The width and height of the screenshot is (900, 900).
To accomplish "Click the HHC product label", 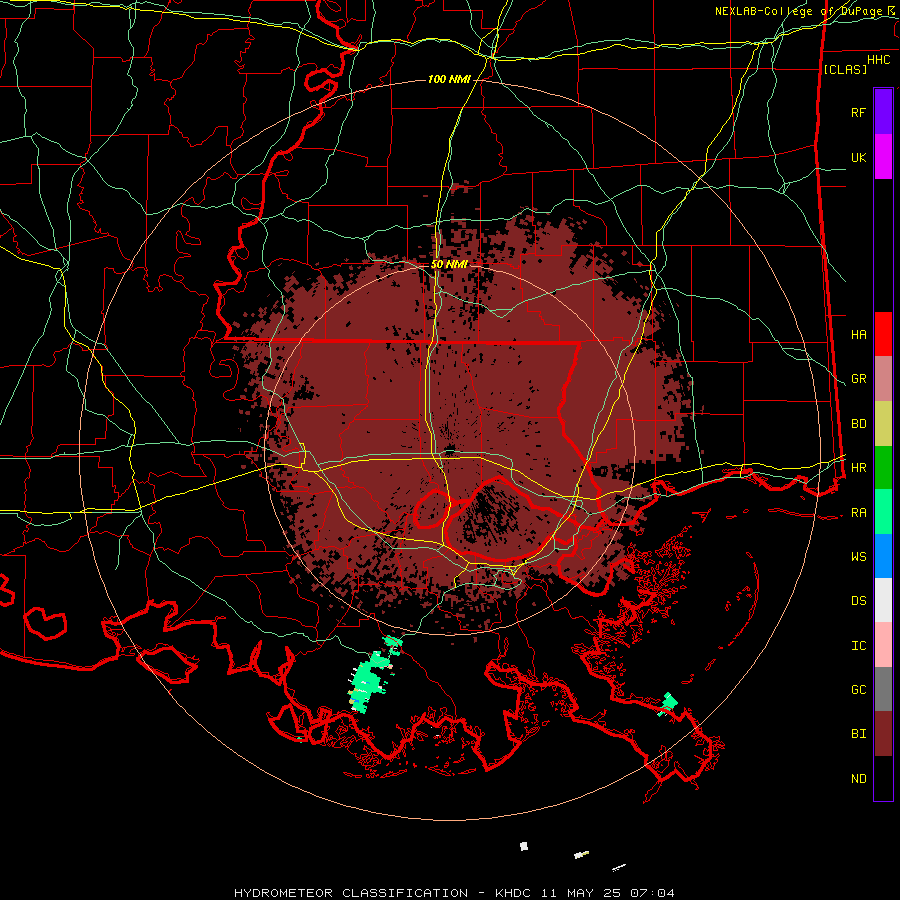I will [878, 60].
